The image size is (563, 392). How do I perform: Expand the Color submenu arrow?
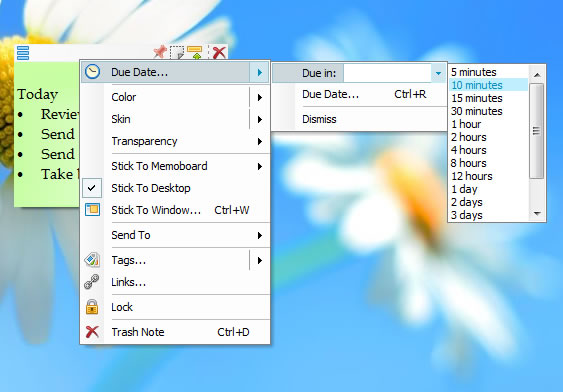259,97
